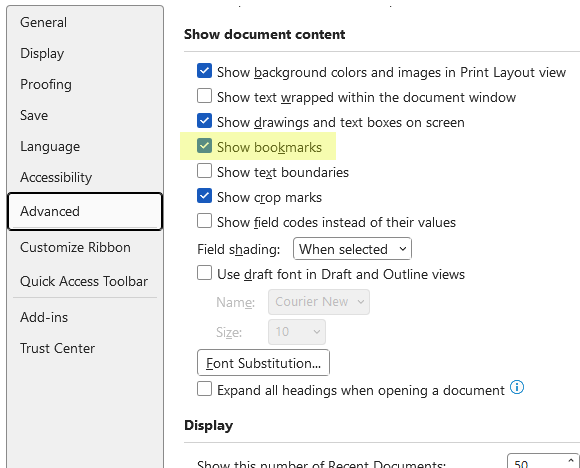Enable Show field codes instead of values

(204, 221)
